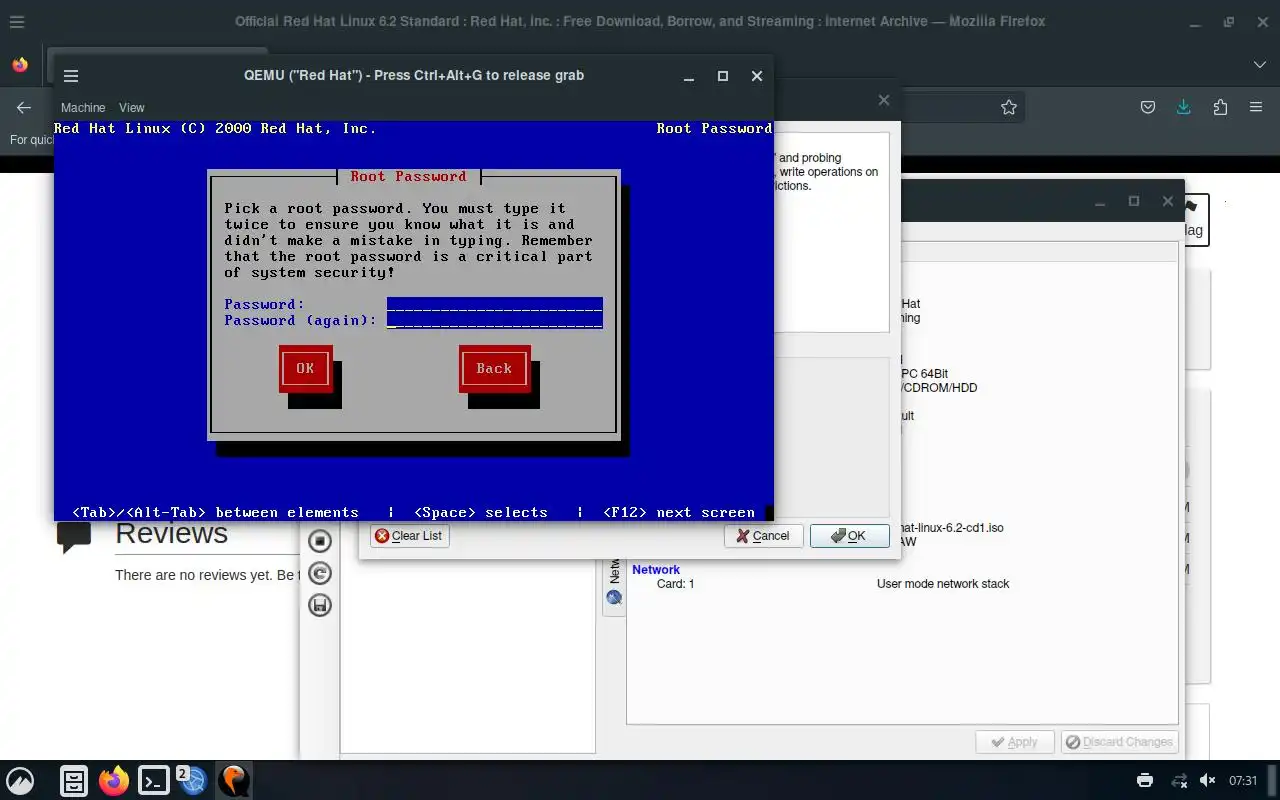Open the QEMU window hamburger menu

pos(71,76)
